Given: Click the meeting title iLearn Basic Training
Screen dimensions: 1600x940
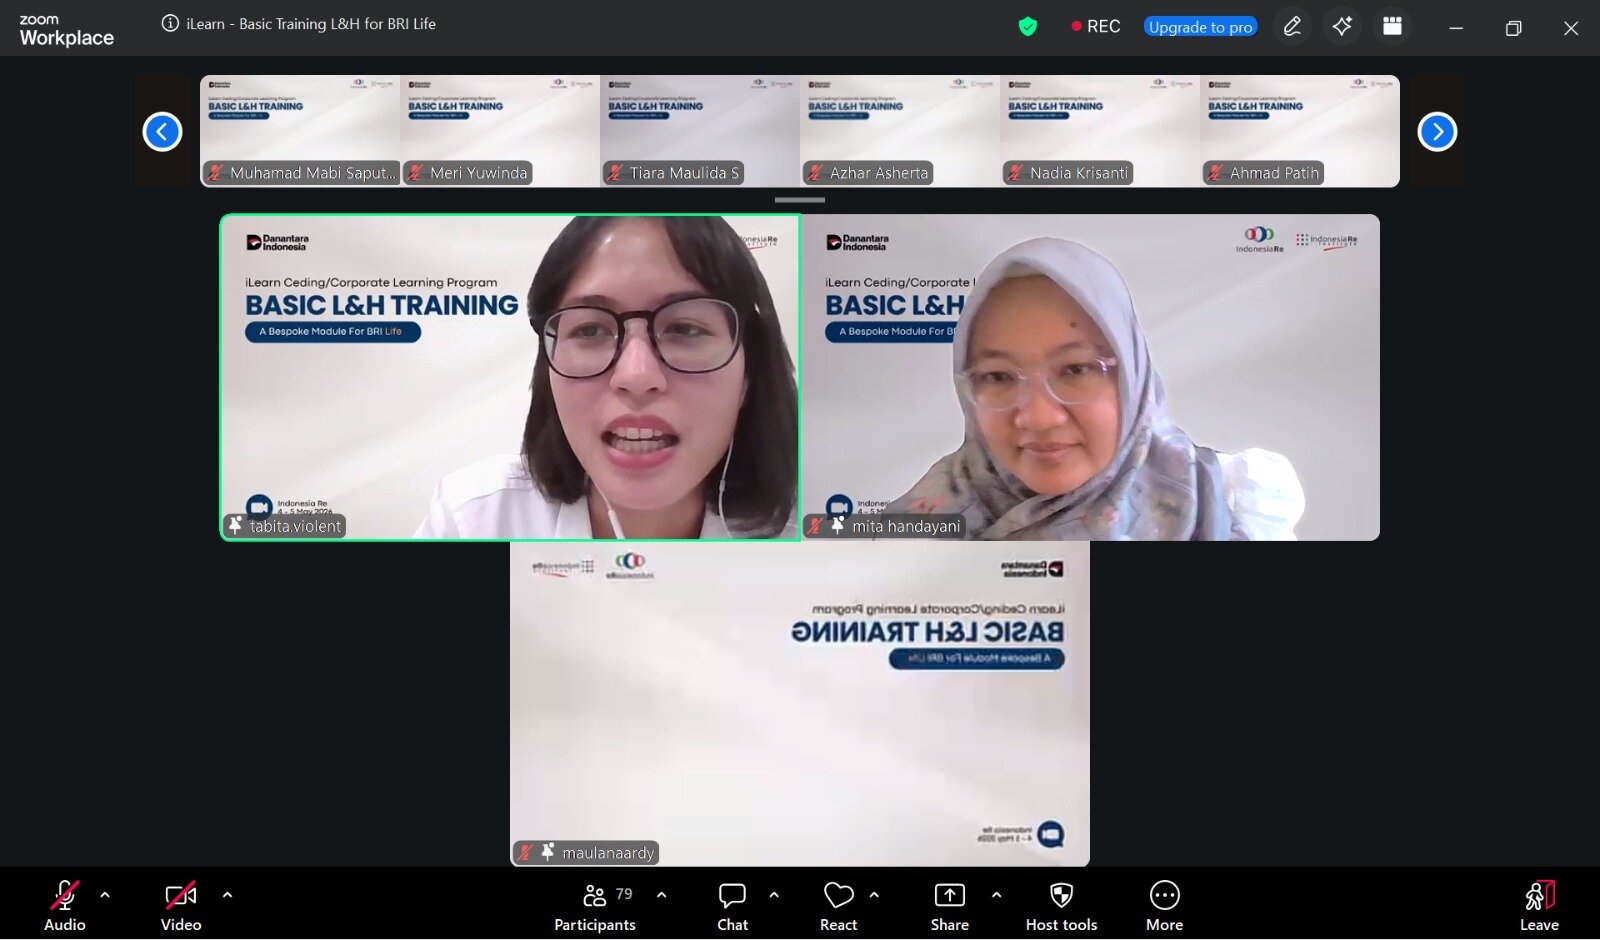Looking at the screenshot, I should (311, 24).
